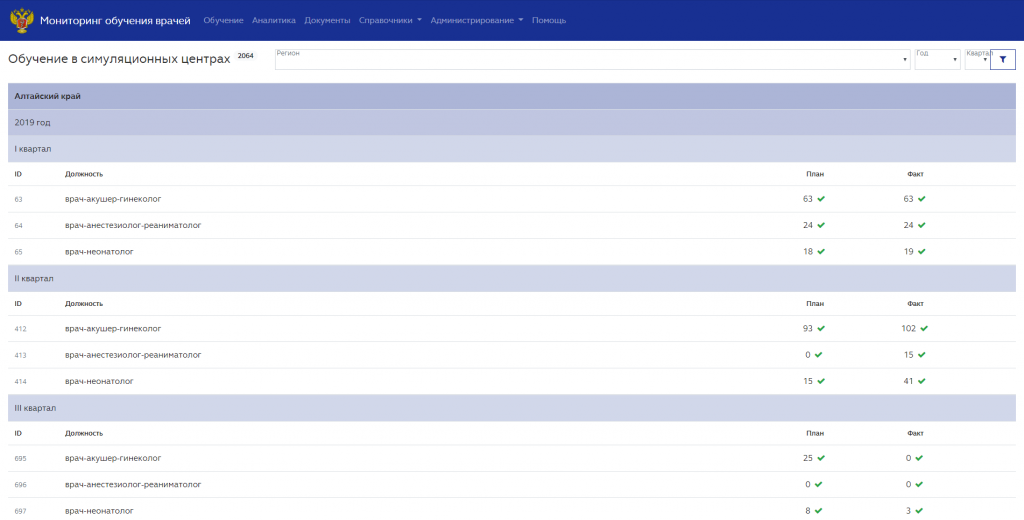
Task: Click checkmark beside Plan 93 in II квартал
Action: (821, 329)
